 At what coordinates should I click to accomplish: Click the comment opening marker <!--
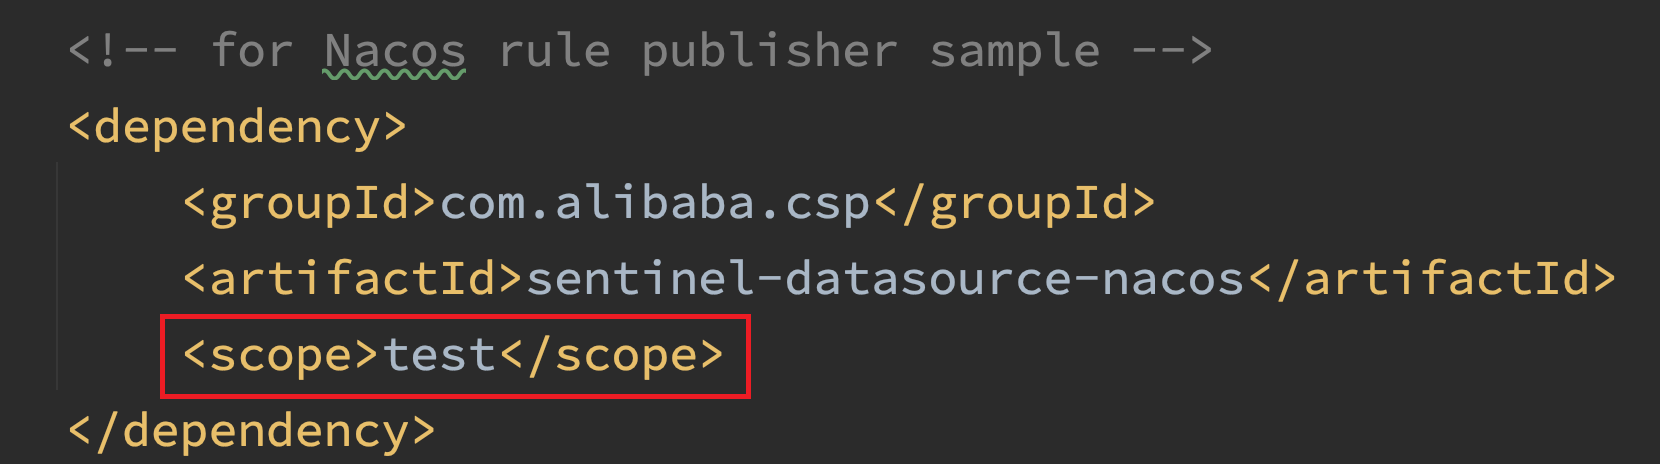click(123, 51)
